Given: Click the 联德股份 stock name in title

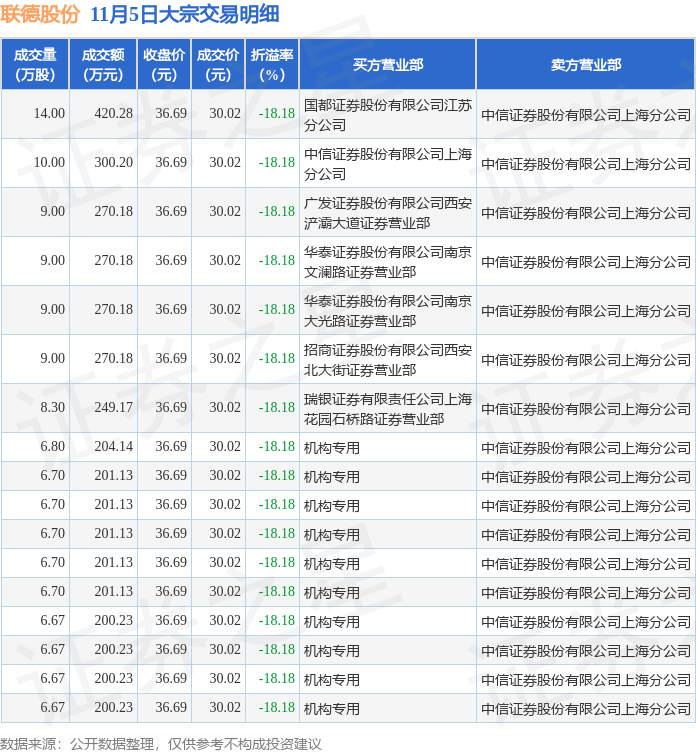Looking at the screenshot, I should 40,14.
